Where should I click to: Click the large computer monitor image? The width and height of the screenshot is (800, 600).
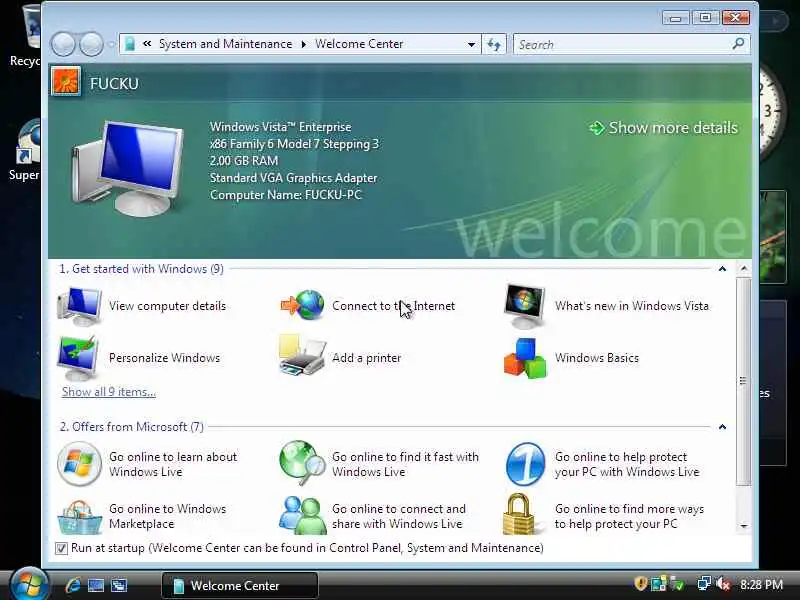(x=128, y=169)
